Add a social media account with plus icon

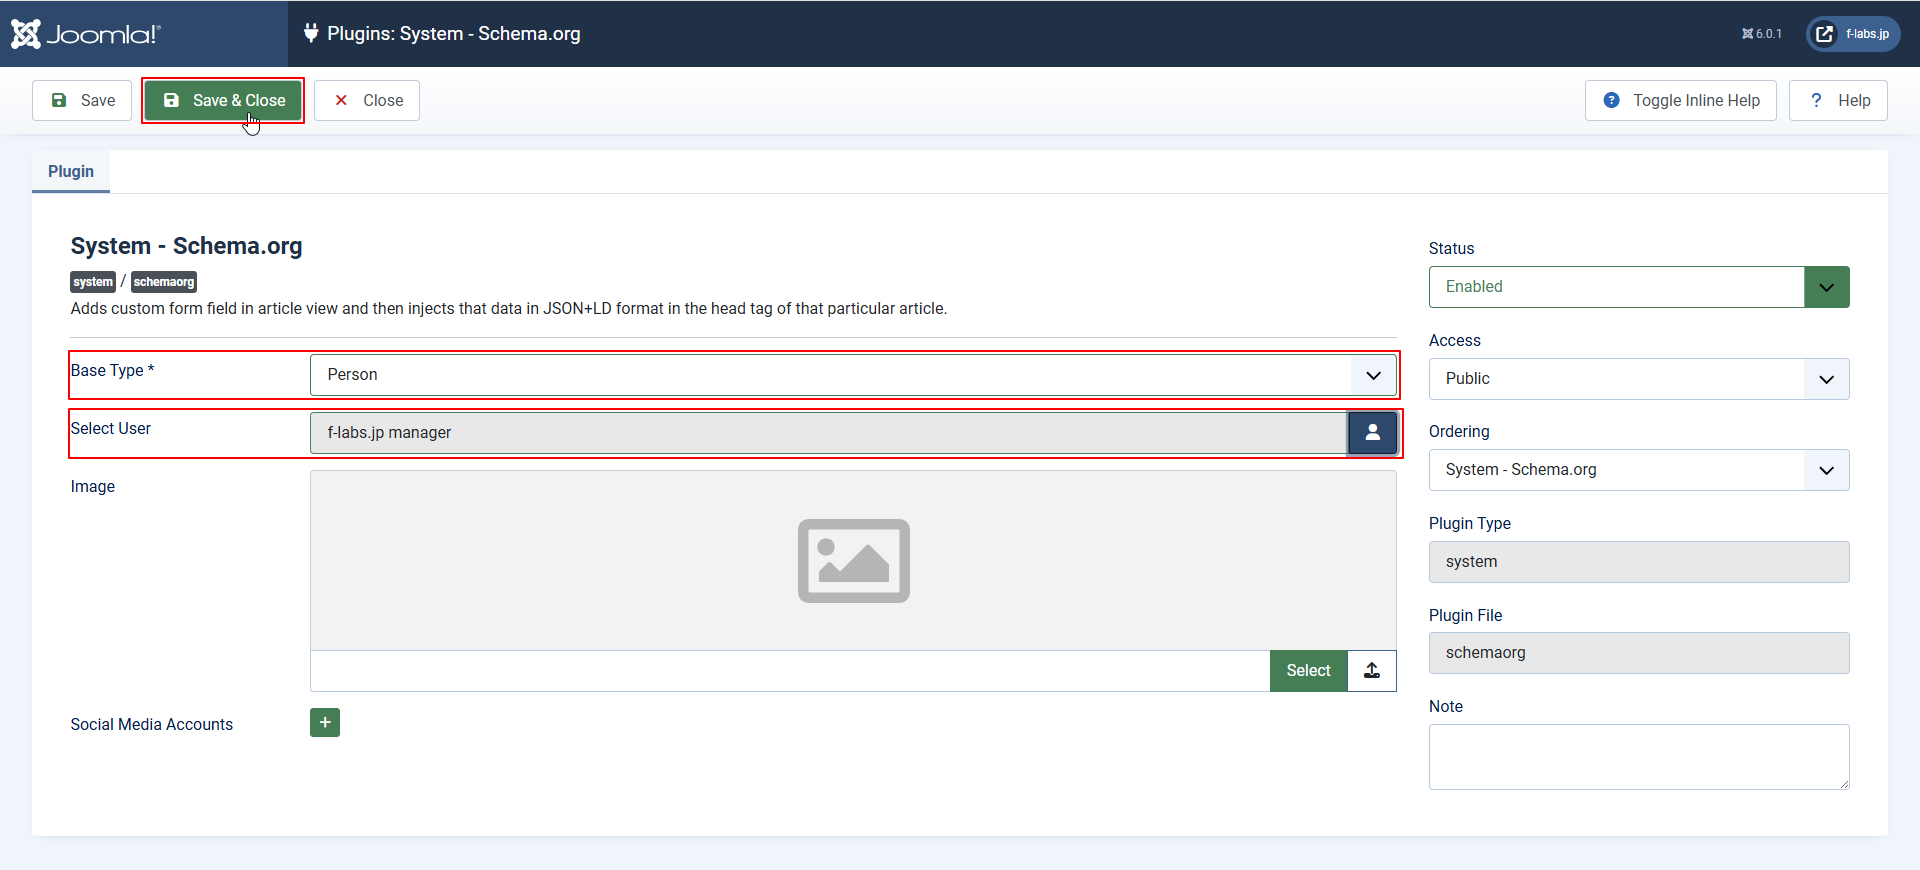pos(325,723)
